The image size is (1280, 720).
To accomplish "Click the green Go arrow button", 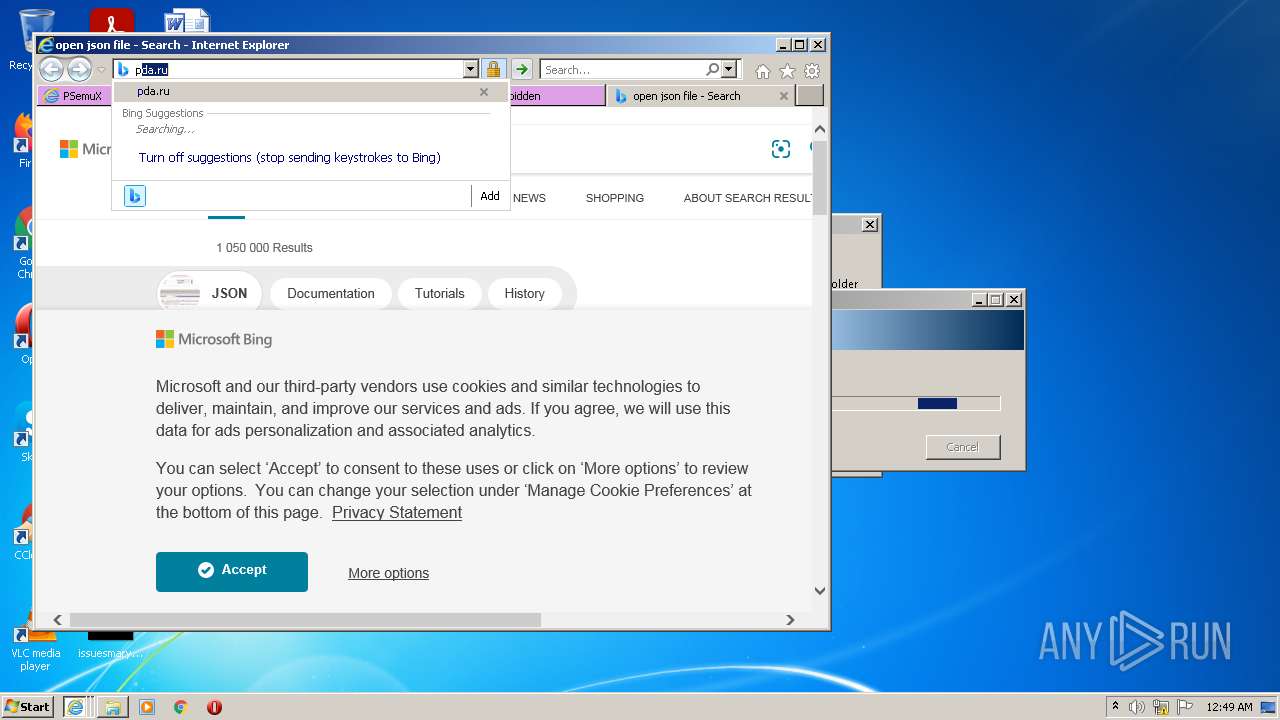I will click(x=522, y=69).
